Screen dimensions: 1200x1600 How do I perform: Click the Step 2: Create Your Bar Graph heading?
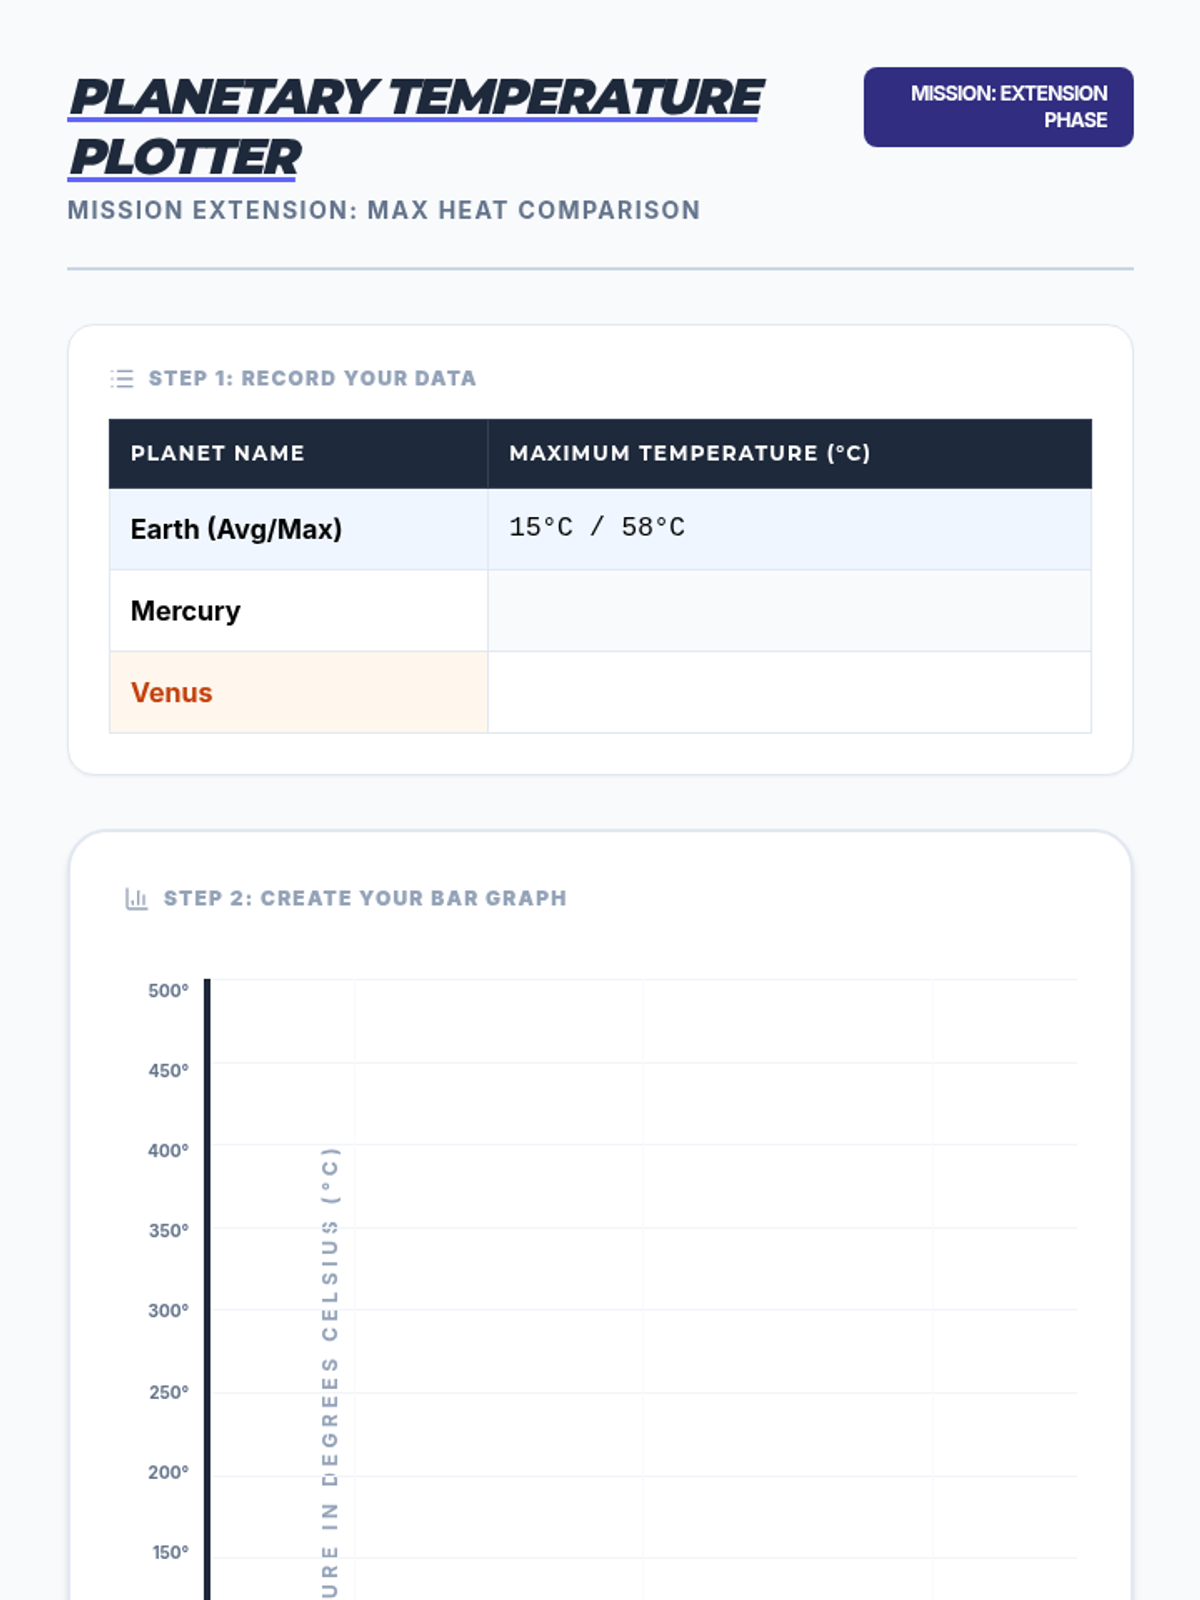(365, 898)
